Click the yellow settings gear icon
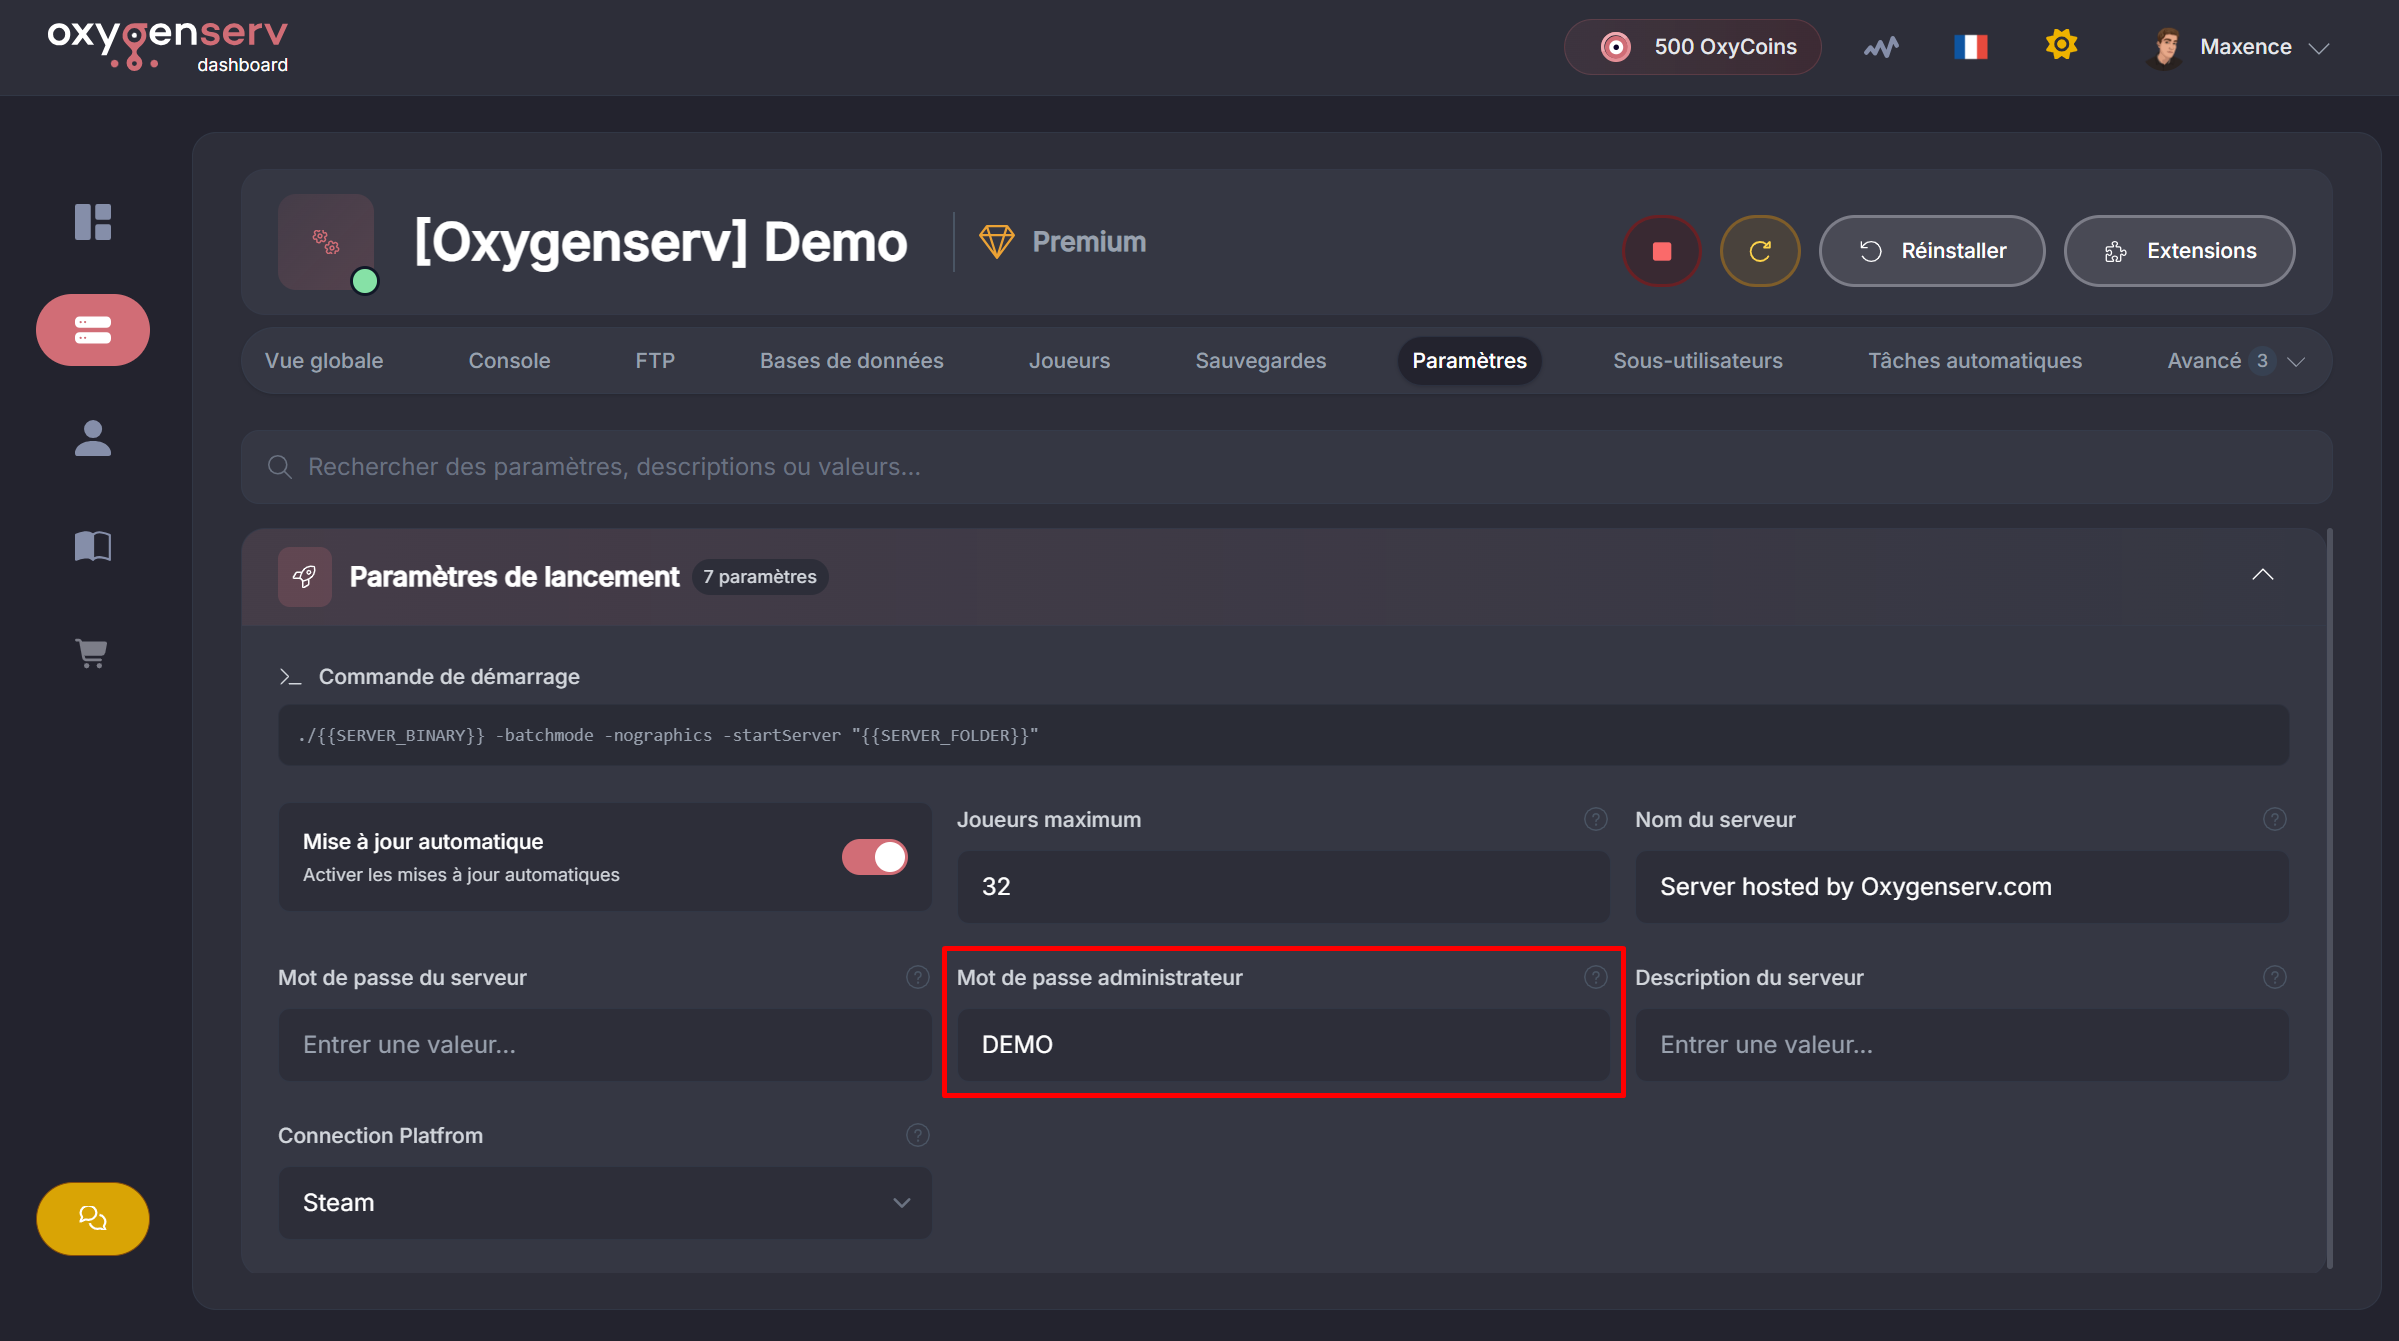This screenshot has height=1341, width=2399. click(2061, 45)
